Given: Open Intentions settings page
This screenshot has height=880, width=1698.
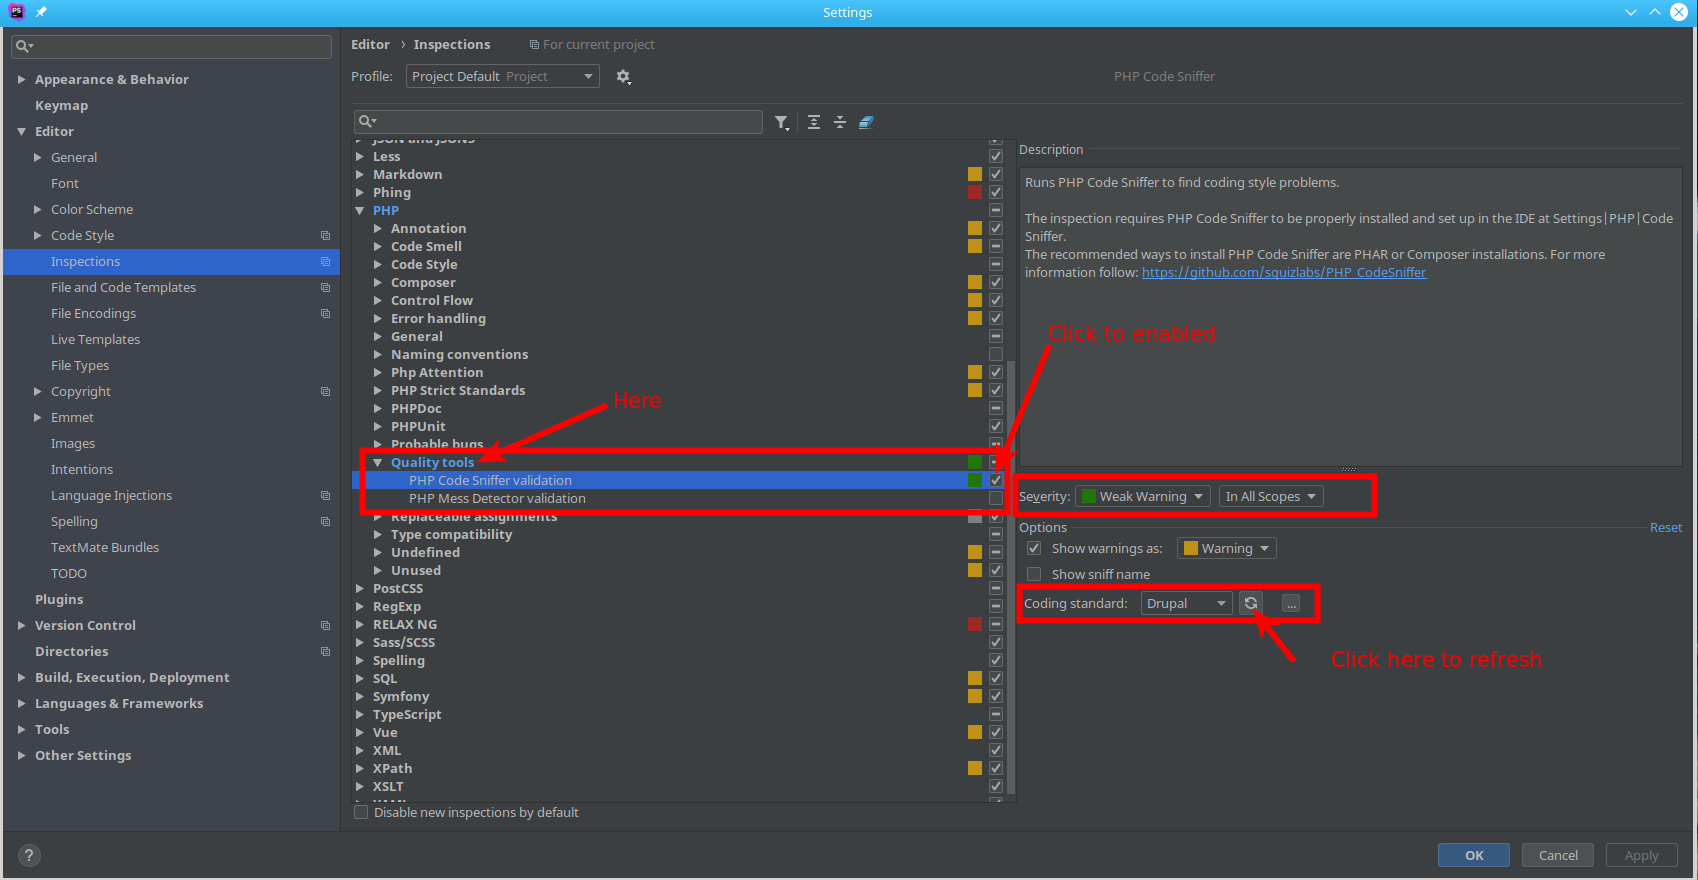Looking at the screenshot, I should click(x=82, y=469).
